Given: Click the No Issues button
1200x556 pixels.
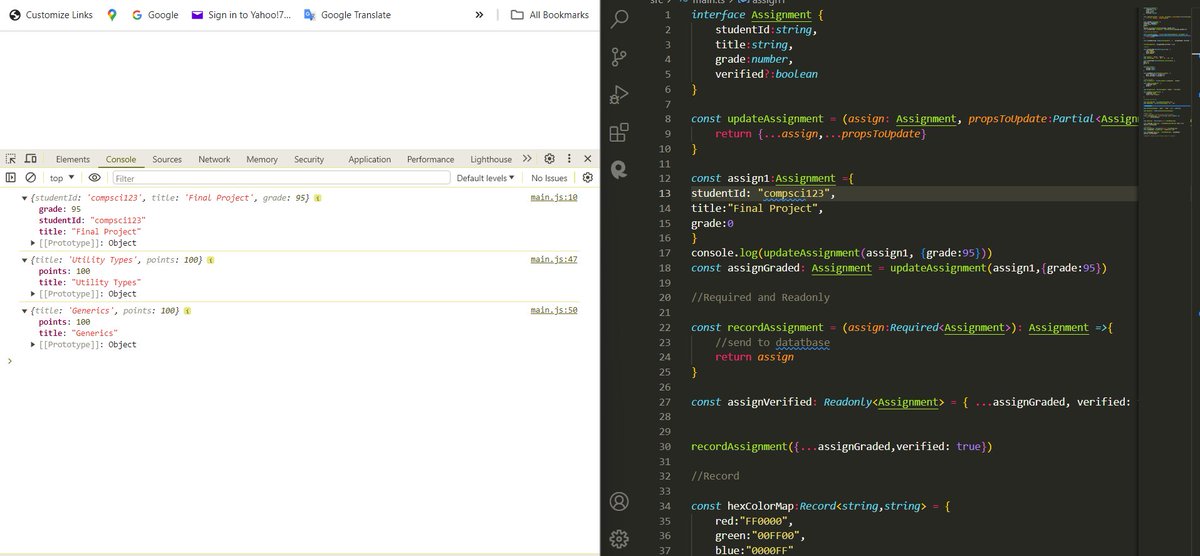Looking at the screenshot, I should coord(549,177).
